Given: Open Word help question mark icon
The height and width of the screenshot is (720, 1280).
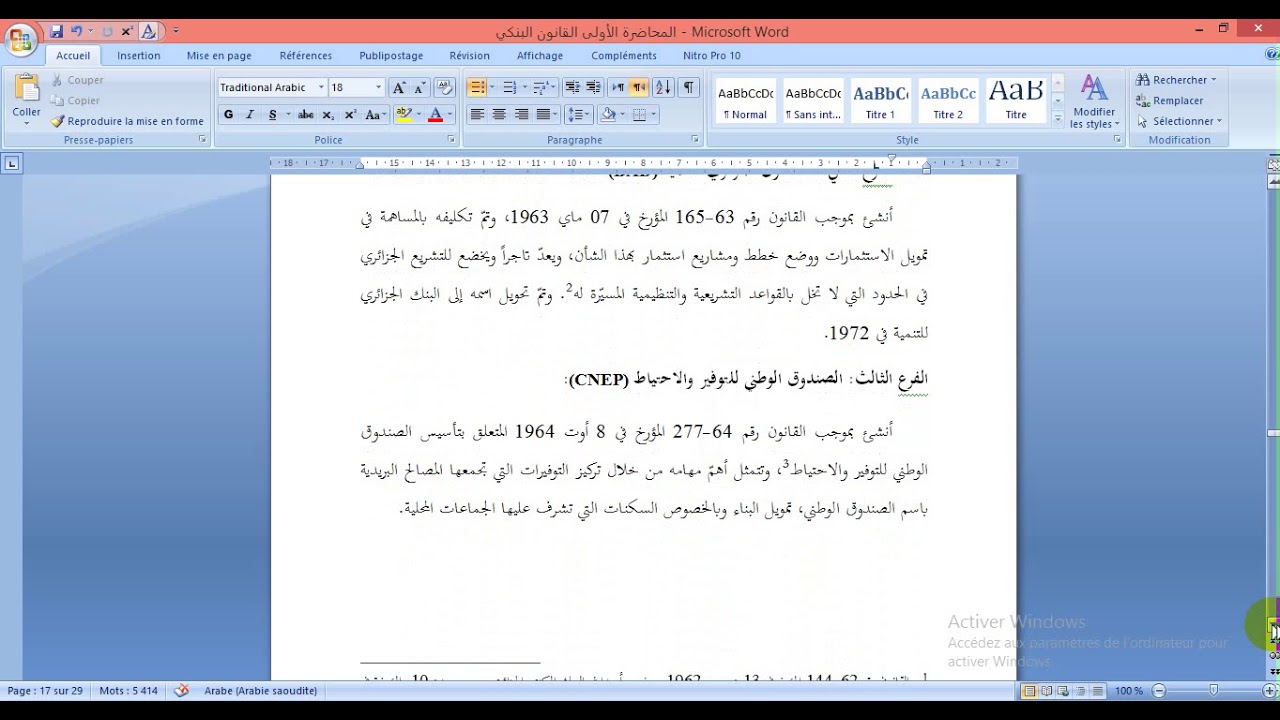Looking at the screenshot, I should (x=1270, y=56).
